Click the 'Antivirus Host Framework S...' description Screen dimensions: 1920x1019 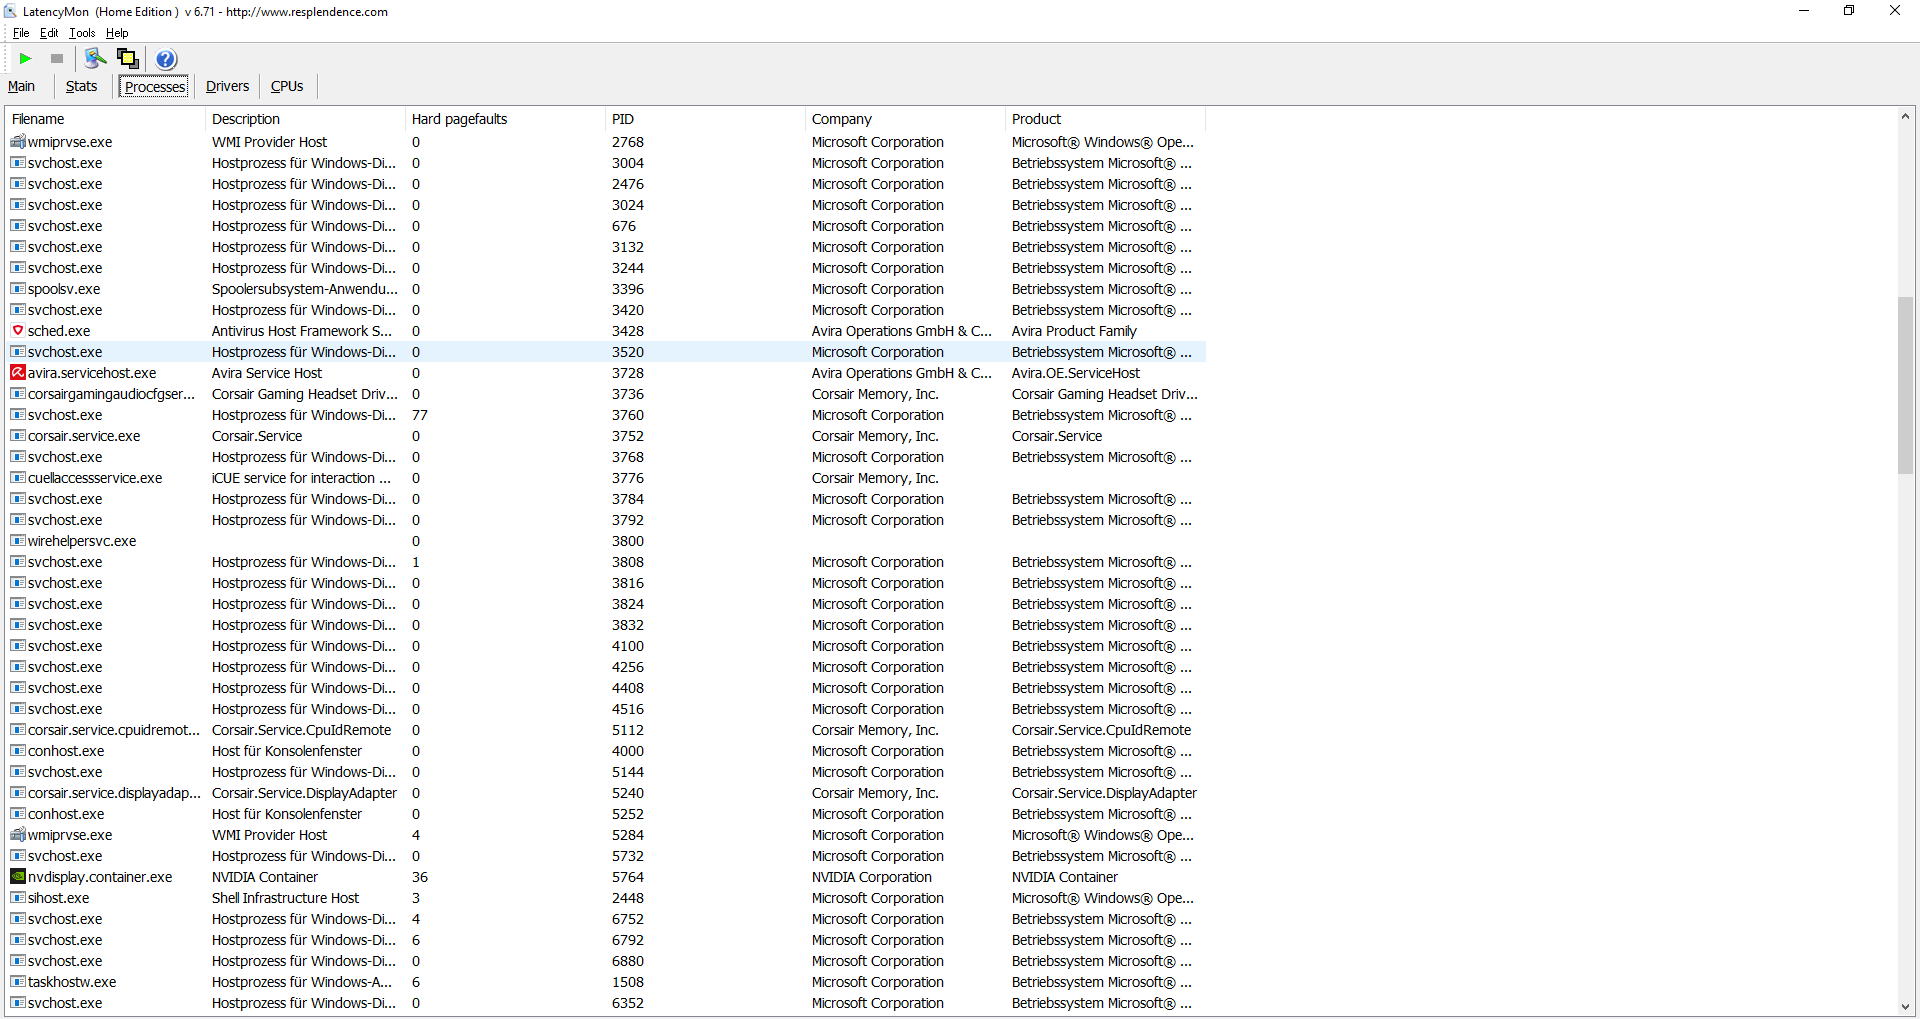(302, 331)
